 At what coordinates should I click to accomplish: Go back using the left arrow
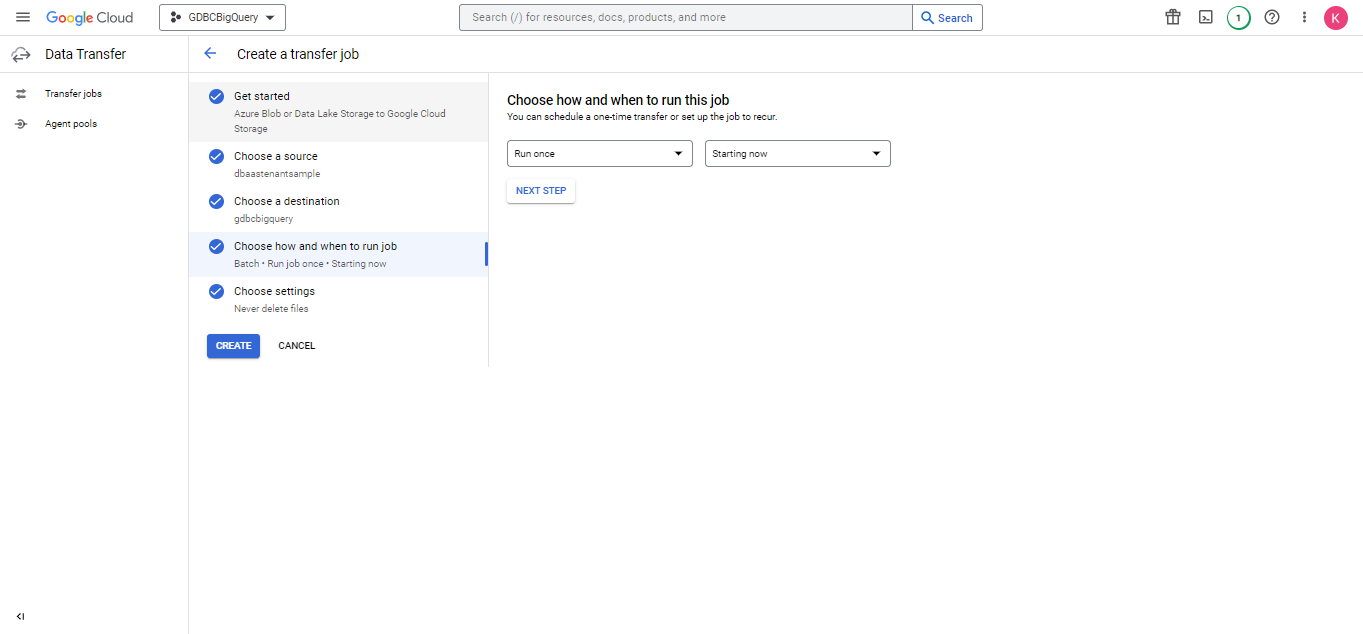coord(210,54)
